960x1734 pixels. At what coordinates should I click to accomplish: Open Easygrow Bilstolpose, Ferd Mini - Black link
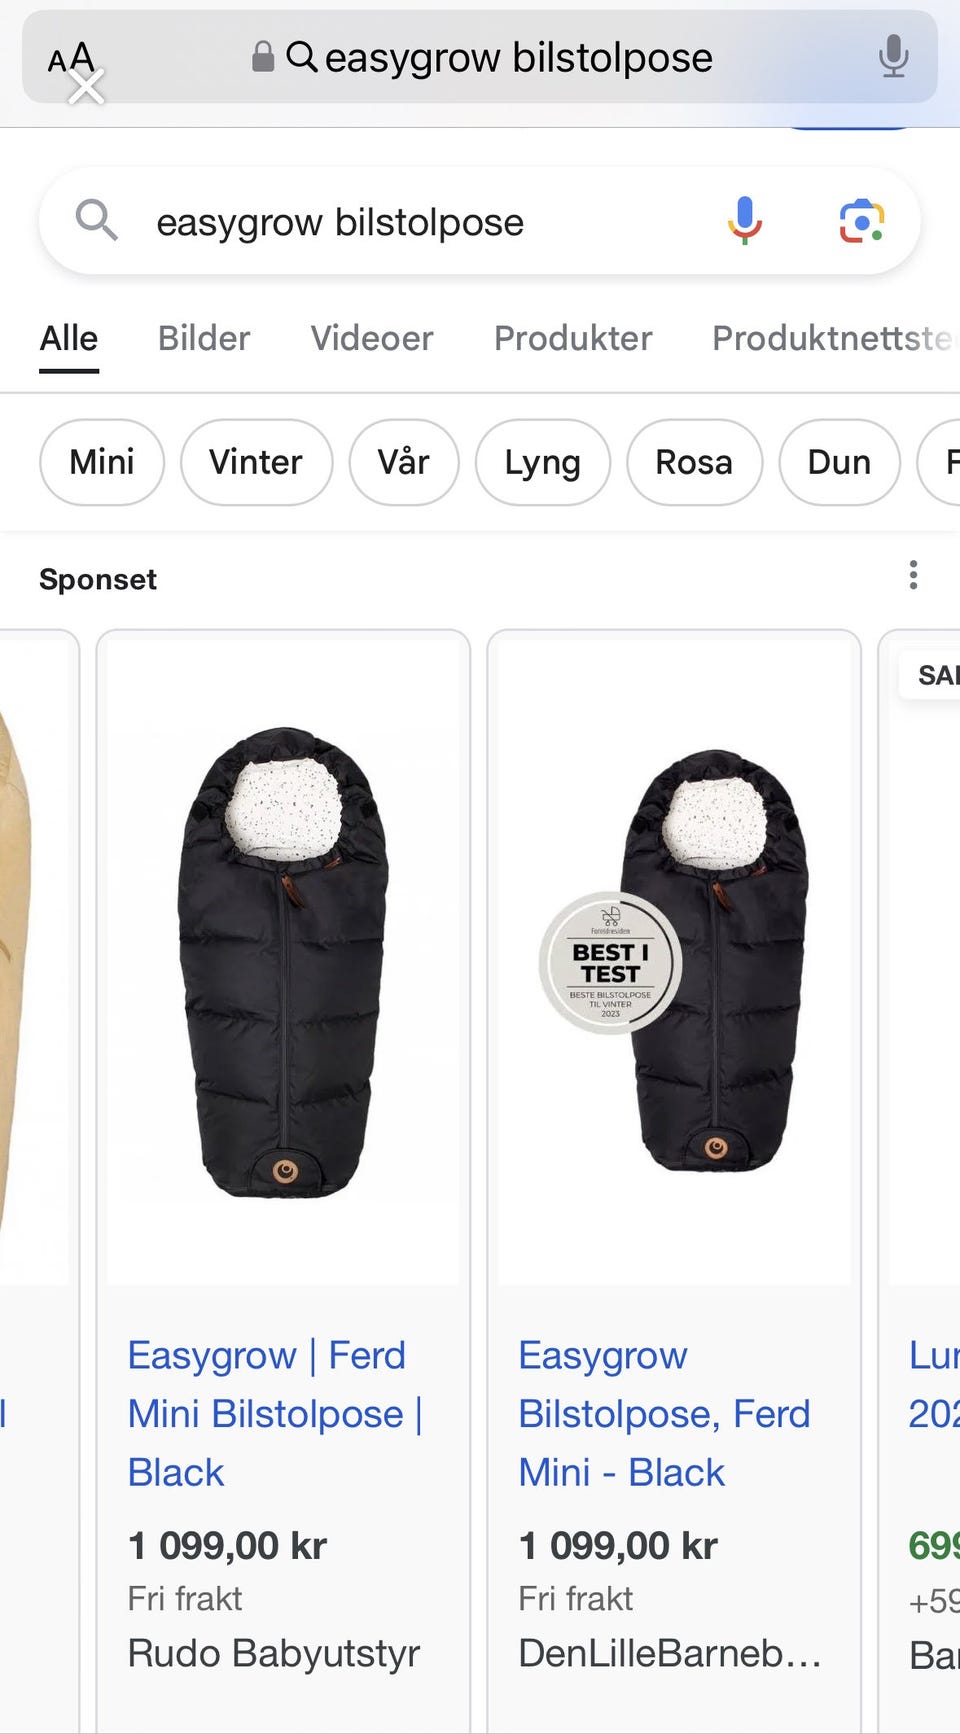664,1414
